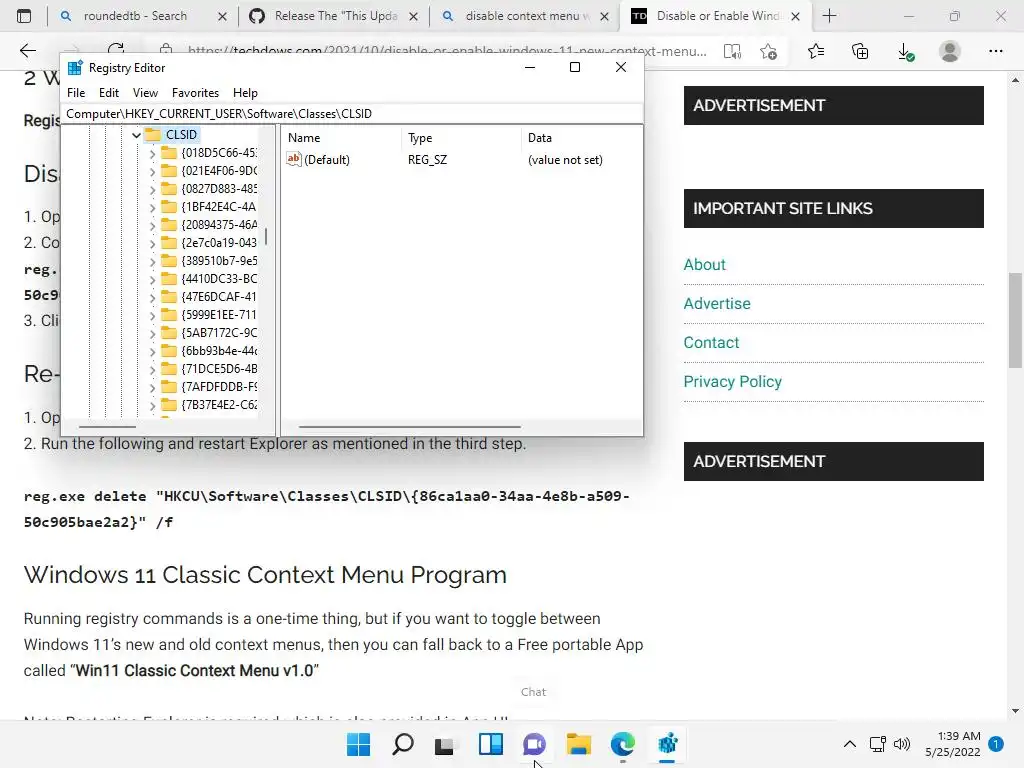
Task: Expand the {389510b7-9e5 key
Action: point(152,261)
